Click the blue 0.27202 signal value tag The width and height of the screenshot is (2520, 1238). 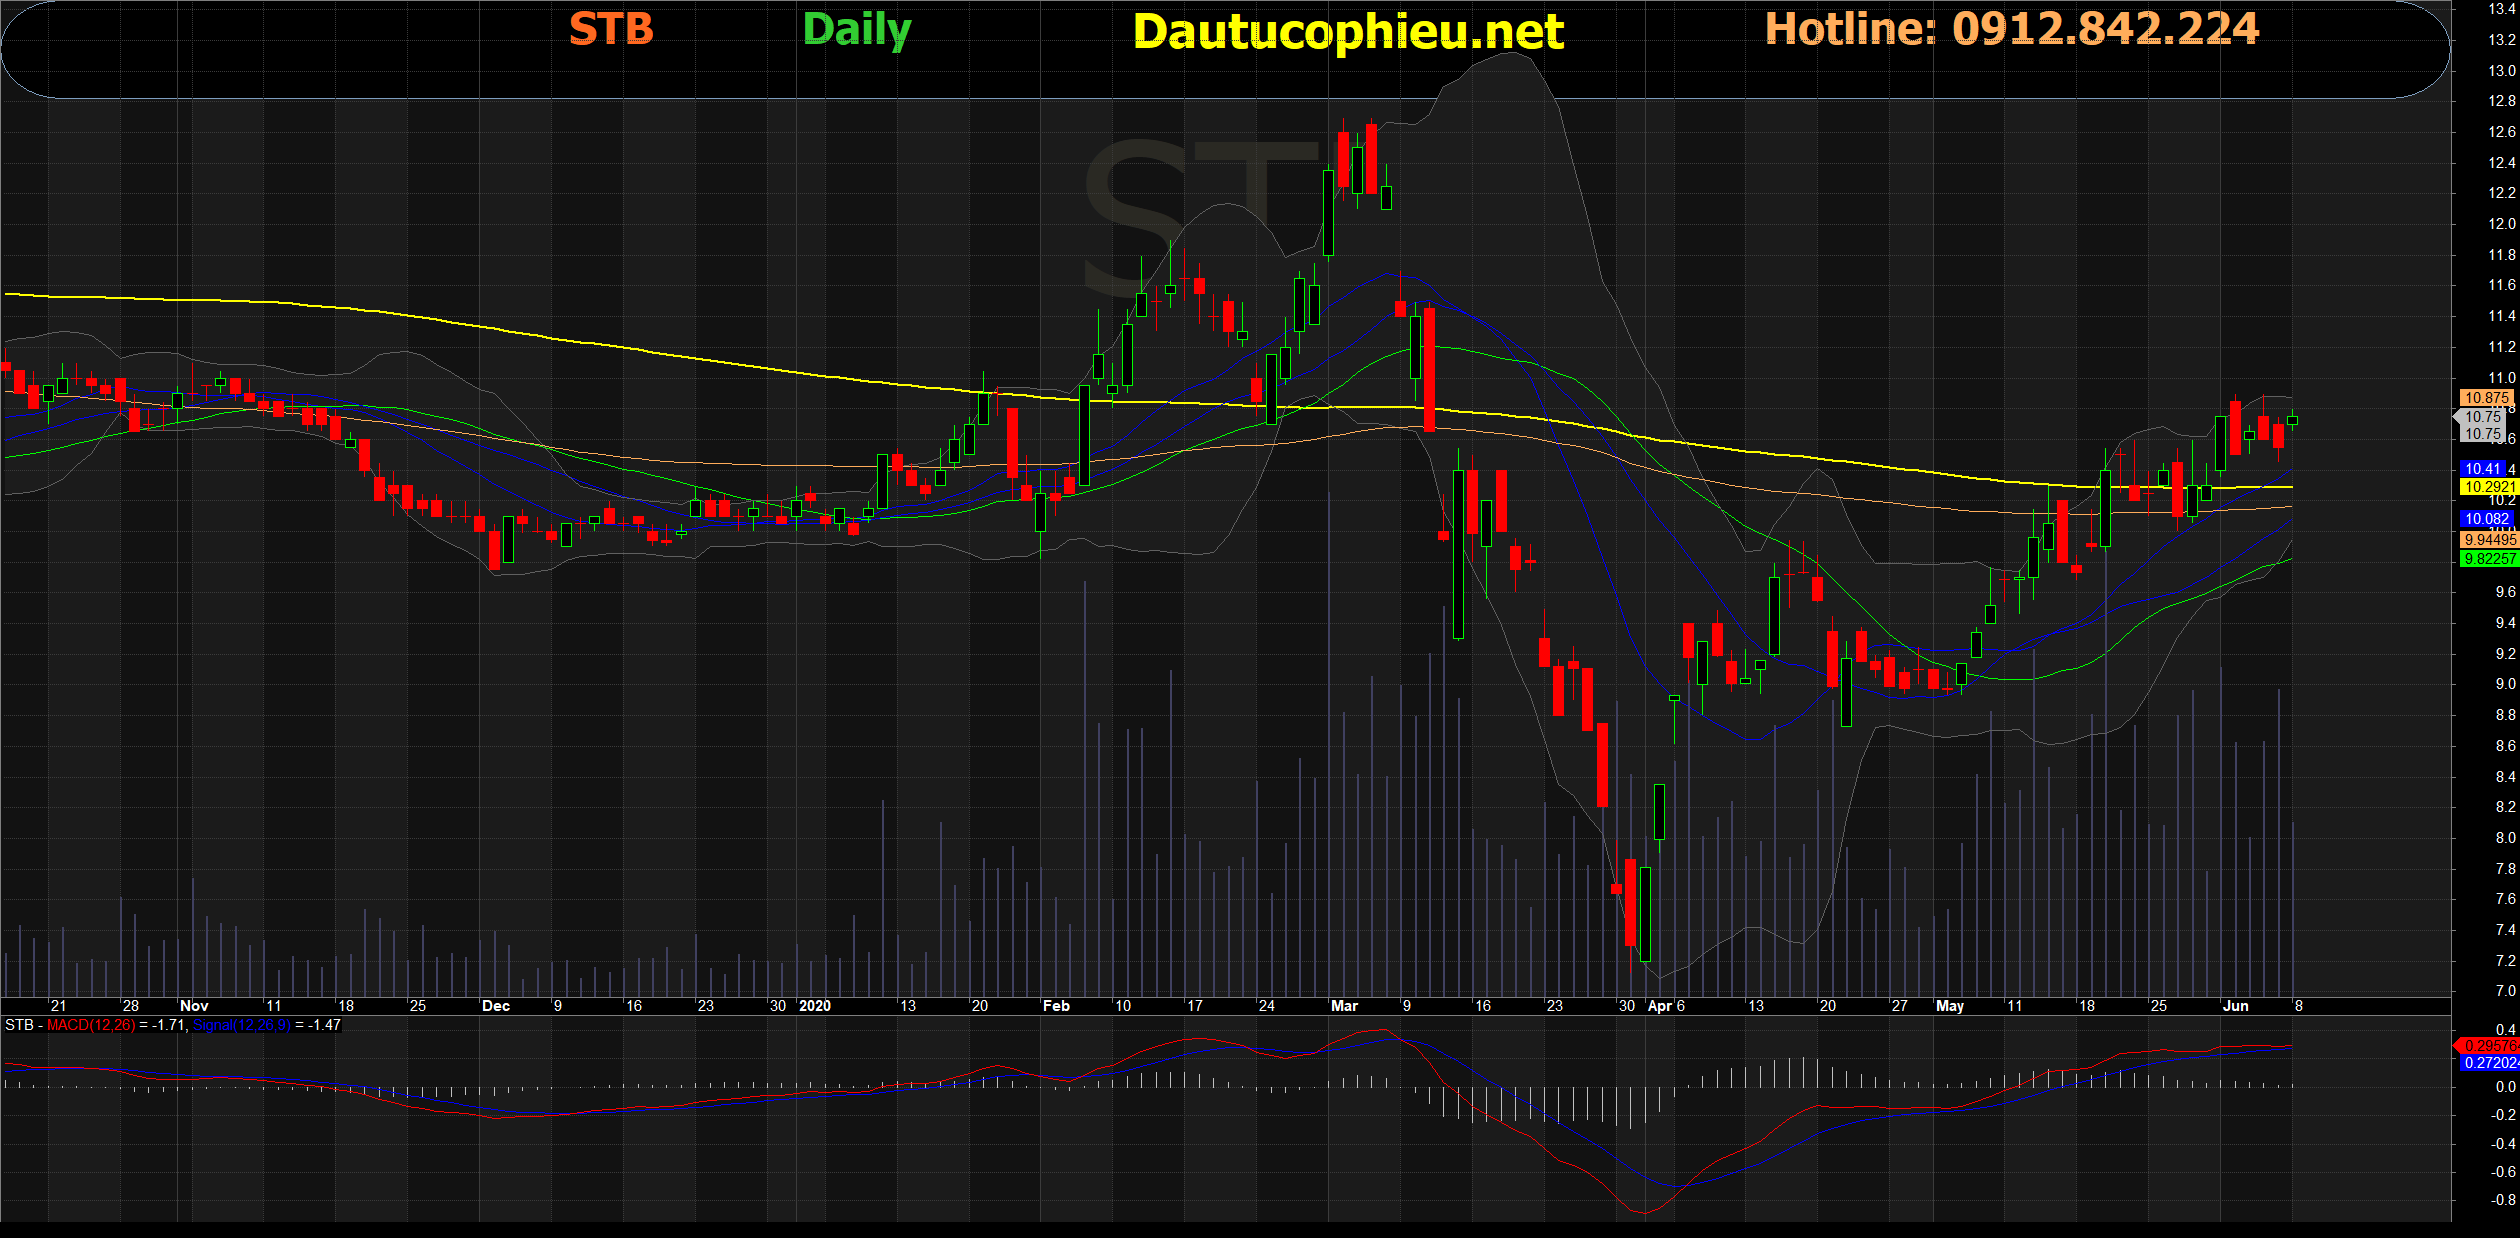pos(2488,1063)
